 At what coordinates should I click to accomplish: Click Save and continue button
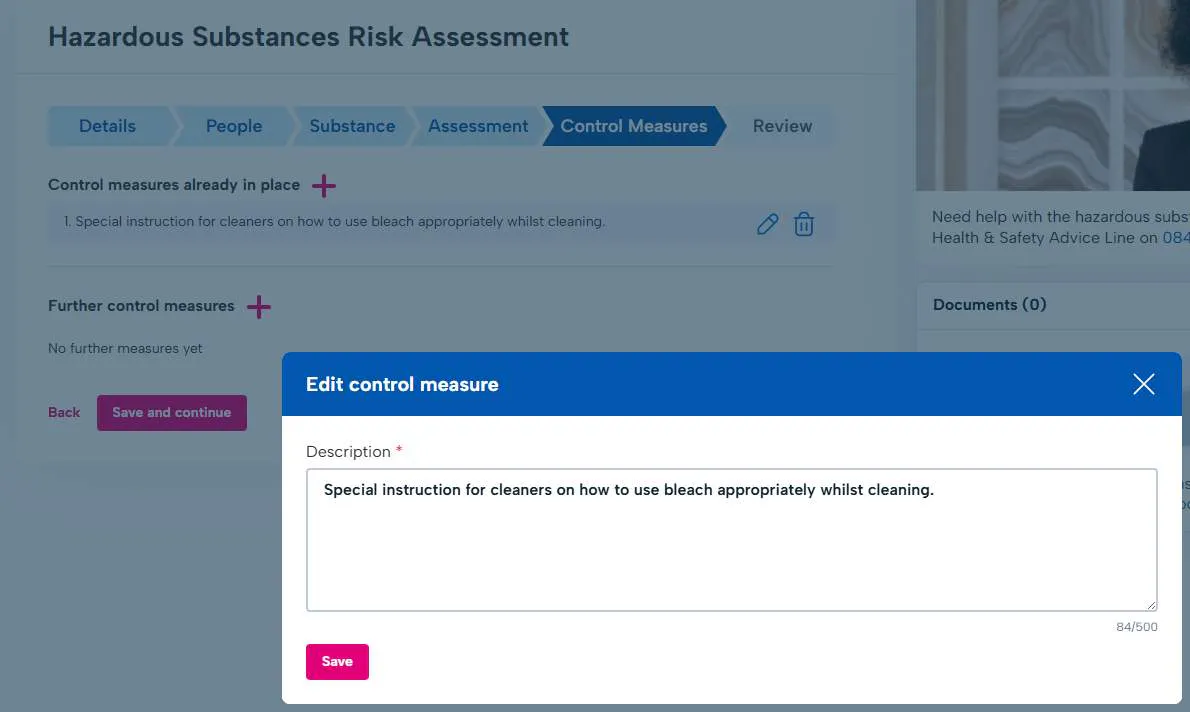tap(171, 412)
